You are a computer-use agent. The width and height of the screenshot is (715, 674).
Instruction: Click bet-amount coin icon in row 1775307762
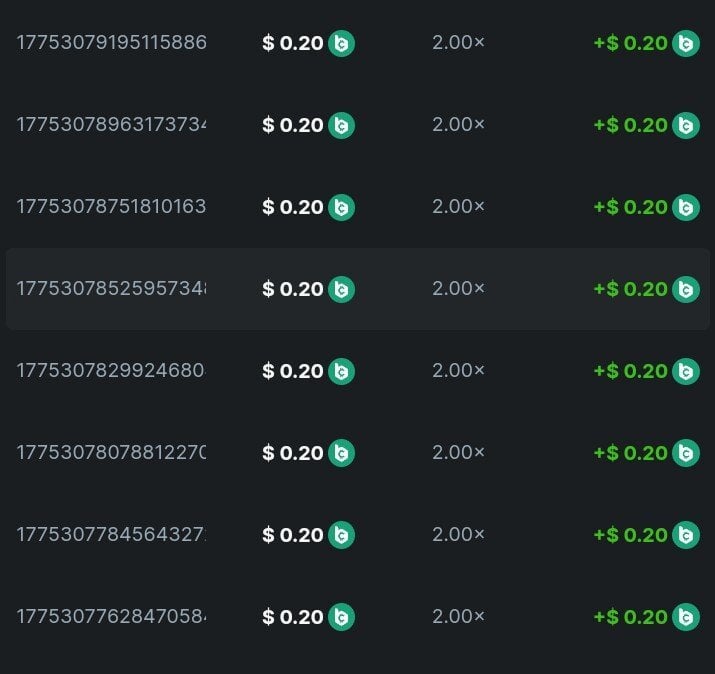(x=341, y=617)
